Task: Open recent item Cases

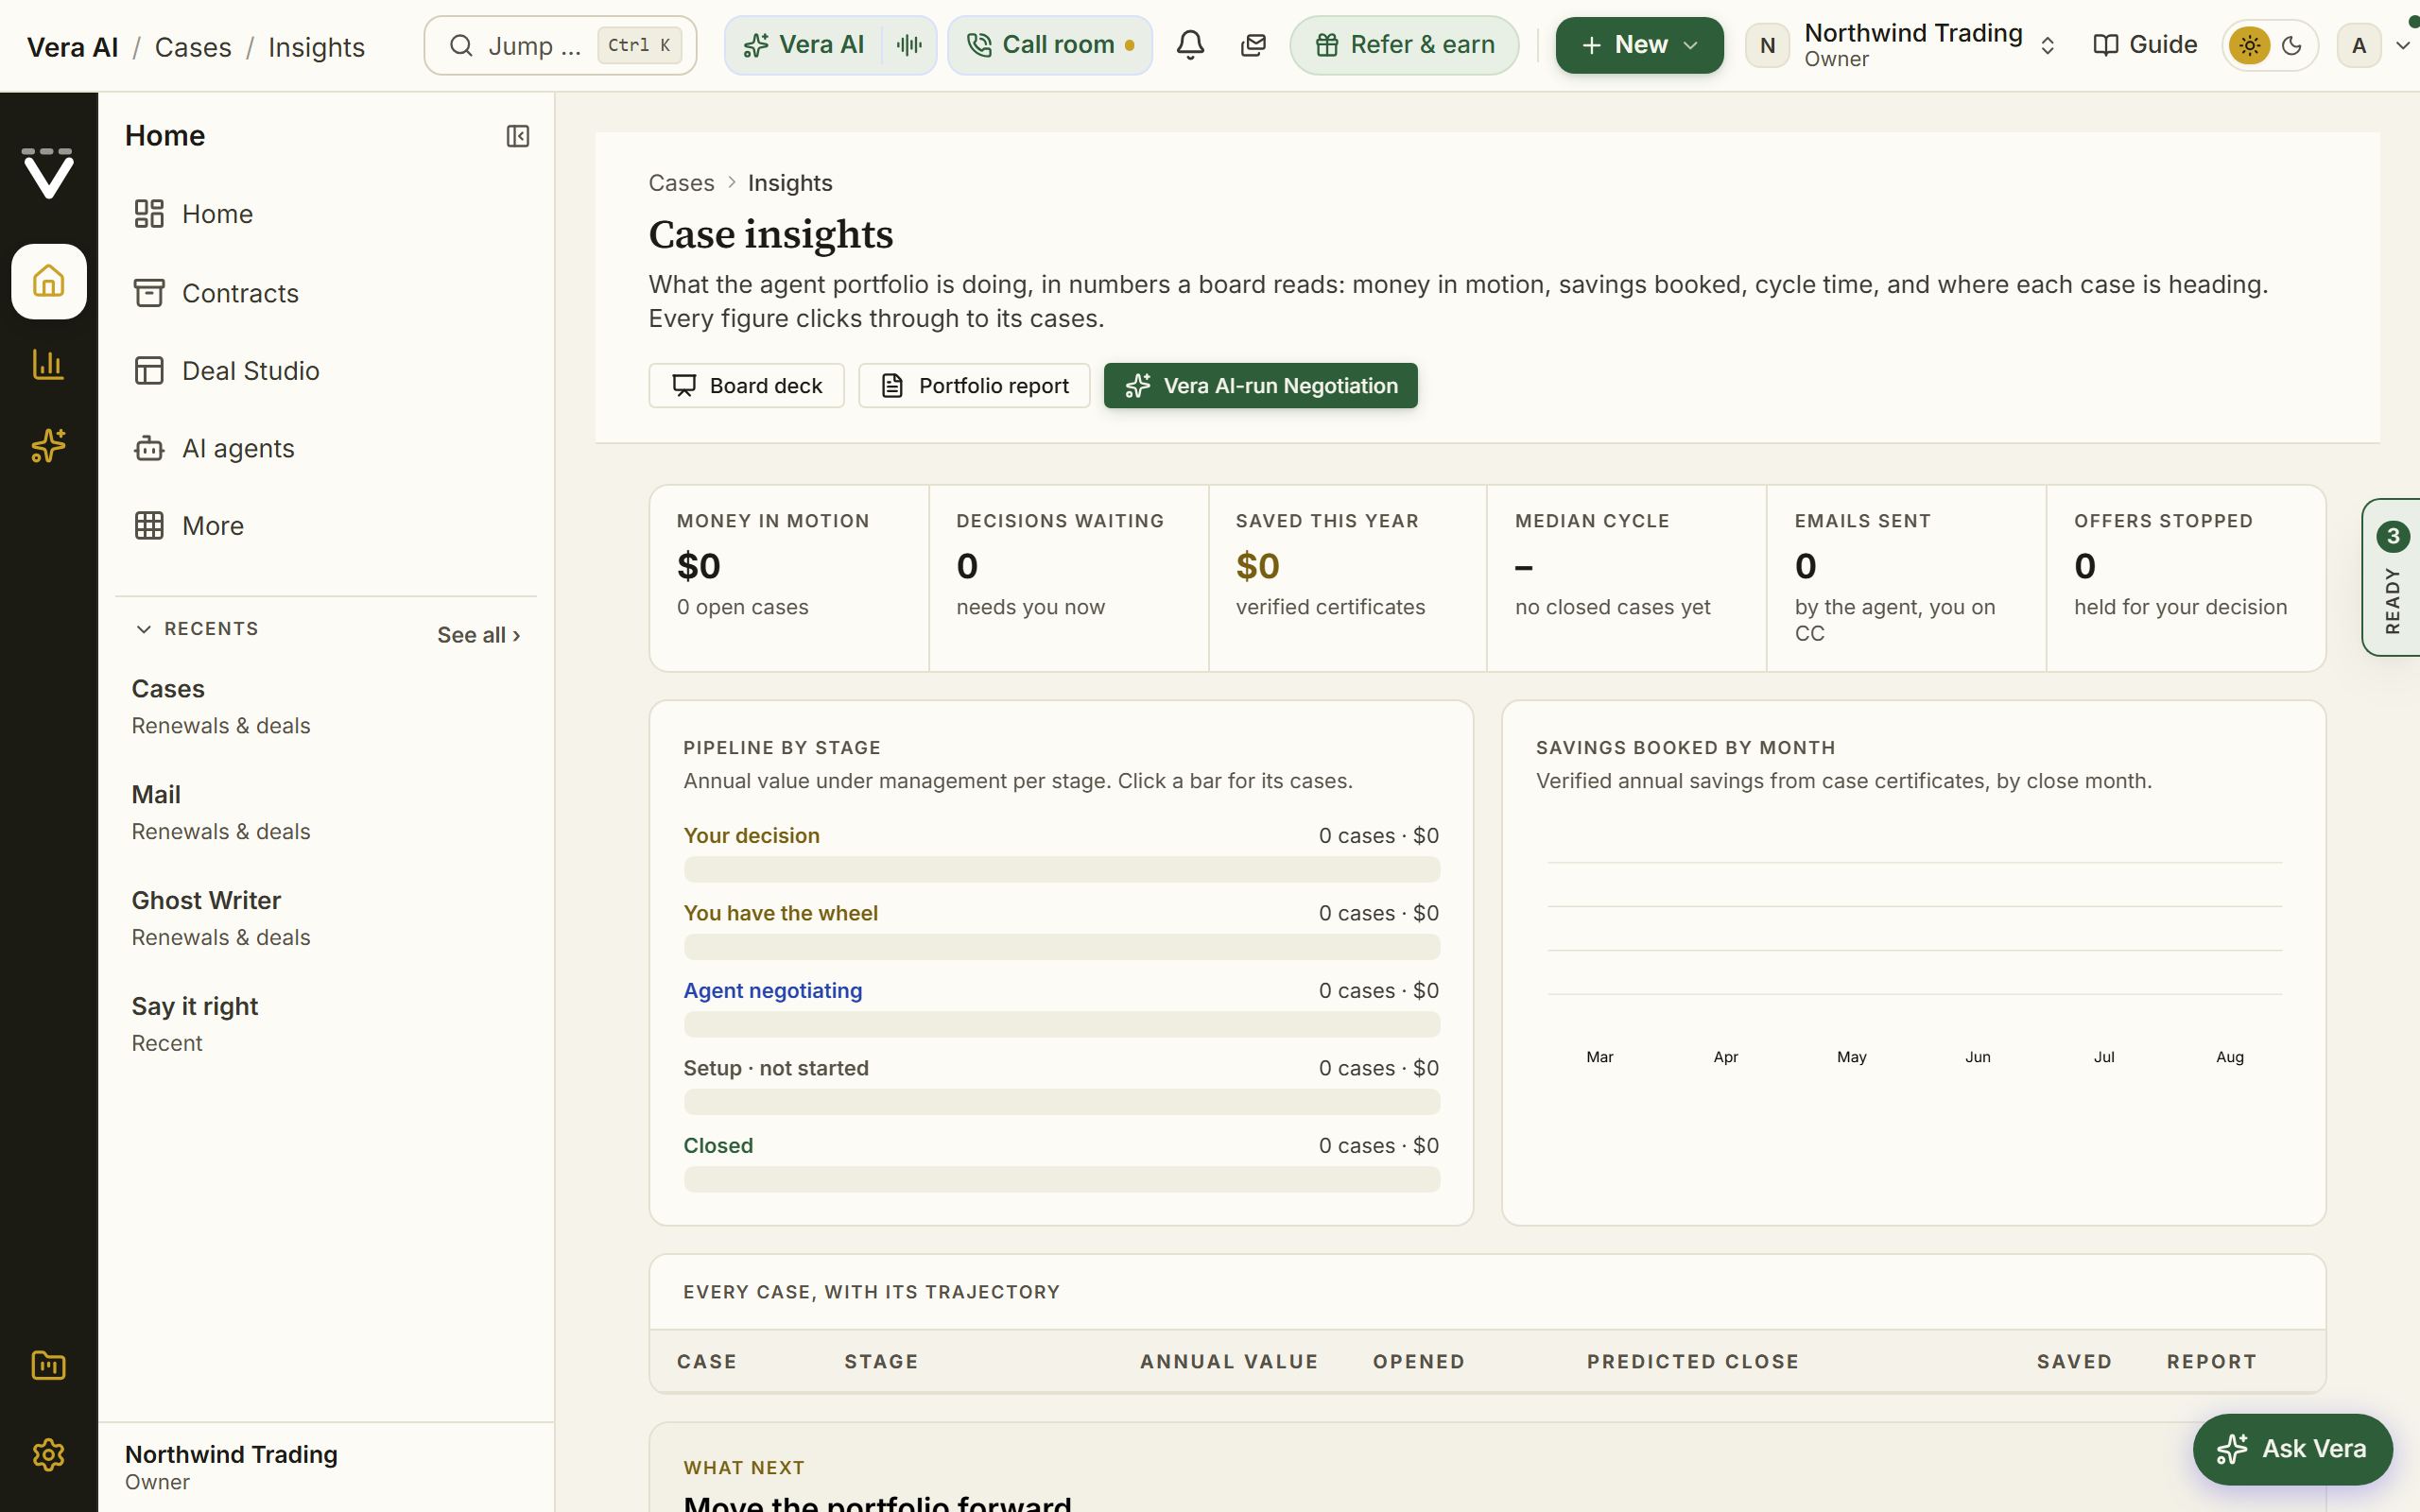Action: pos(326,707)
